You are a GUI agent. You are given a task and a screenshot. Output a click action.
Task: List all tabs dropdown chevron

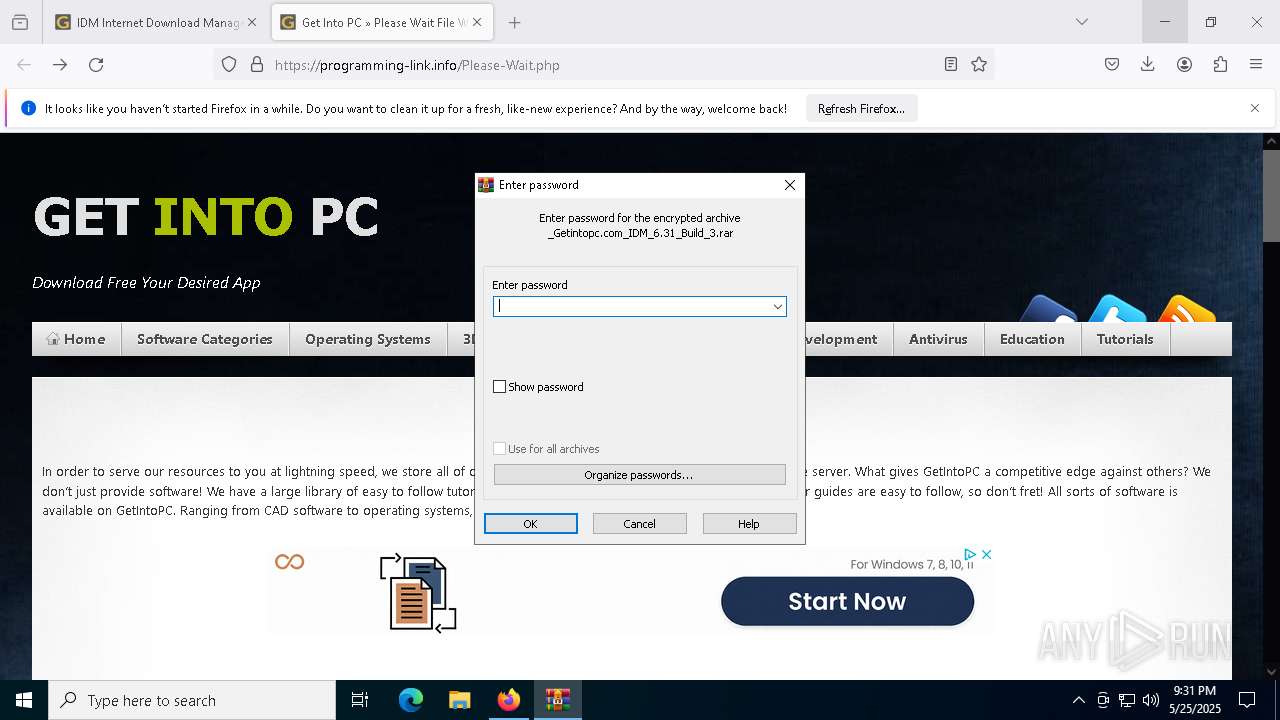pyautogui.click(x=1081, y=22)
